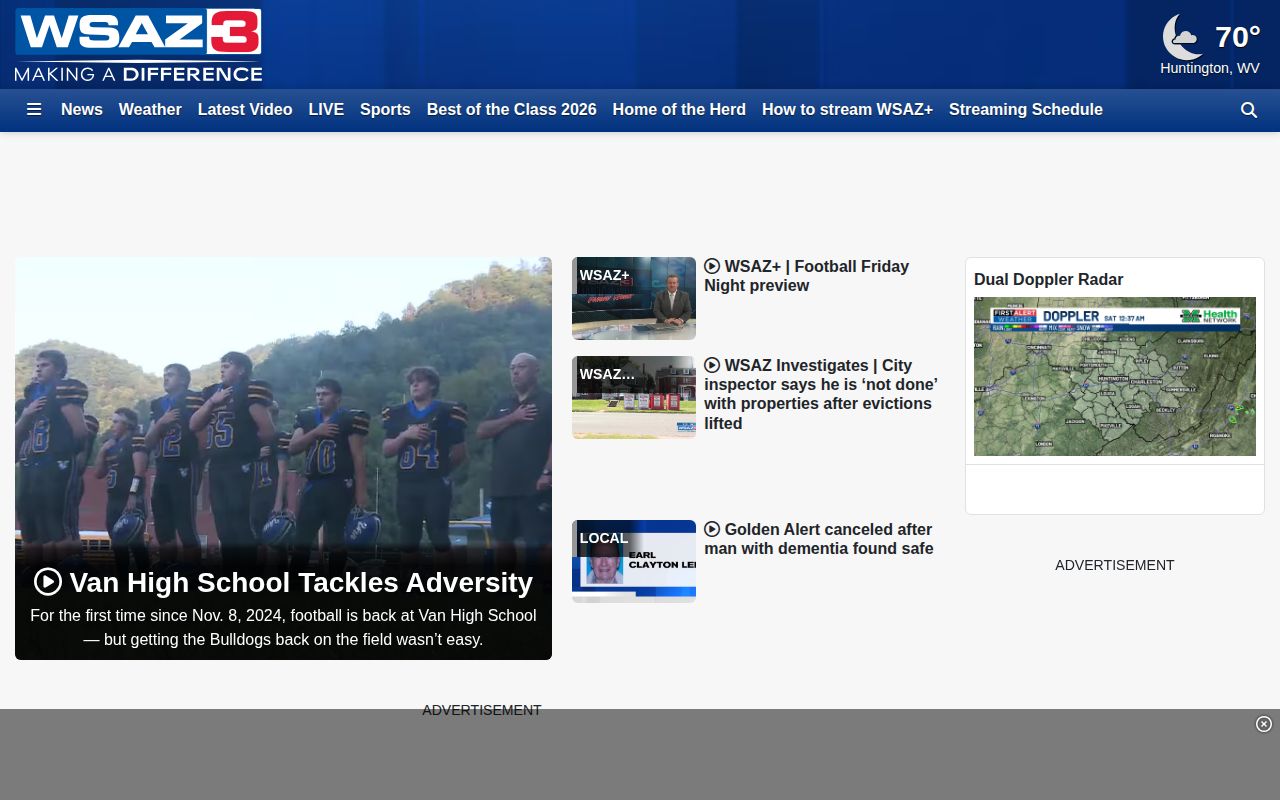Visit Home of the Herd

pyautogui.click(x=679, y=110)
